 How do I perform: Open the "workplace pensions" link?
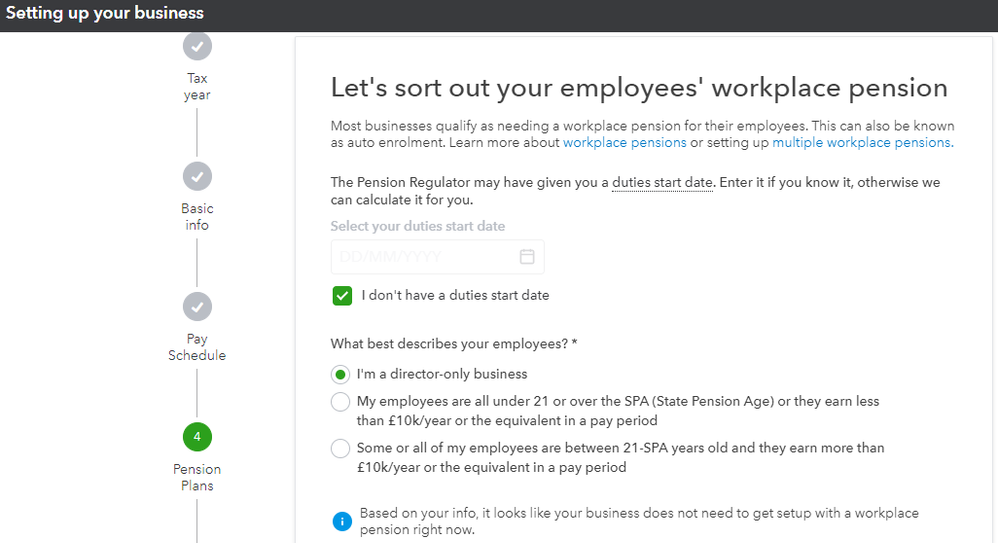point(624,143)
